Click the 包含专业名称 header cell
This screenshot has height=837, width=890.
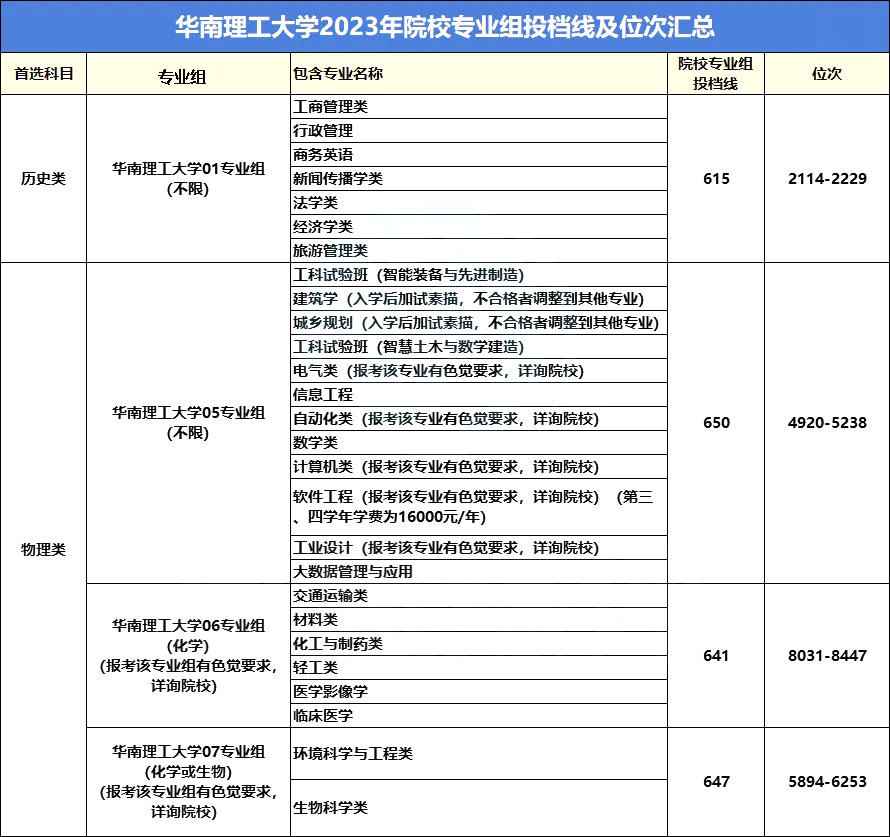pyautogui.click(x=478, y=74)
